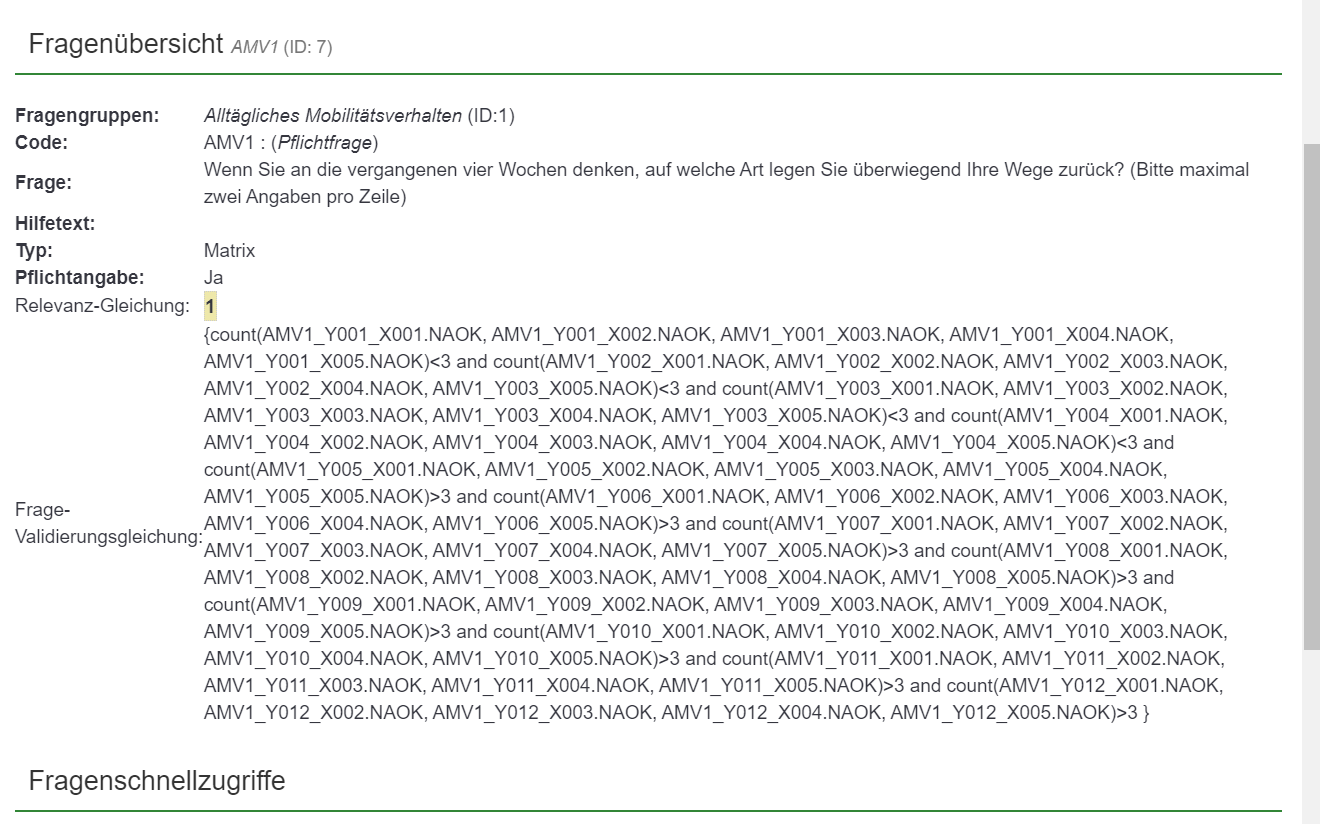Click the Frage label
Viewport: 1320px width, 824px height.
(43, 183)
